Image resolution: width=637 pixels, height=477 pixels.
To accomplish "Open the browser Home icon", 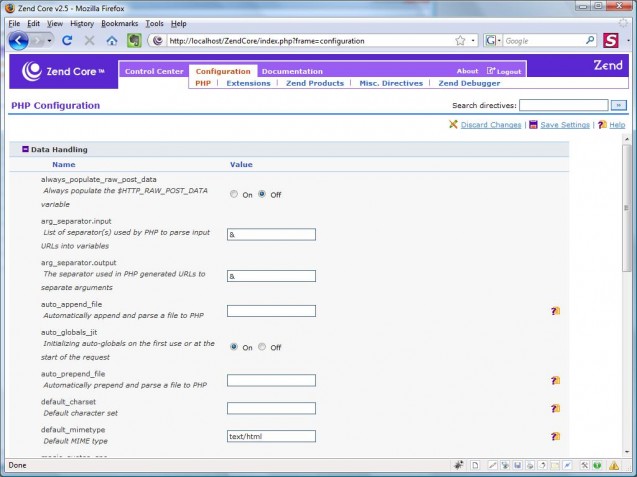I will point(112,41).
